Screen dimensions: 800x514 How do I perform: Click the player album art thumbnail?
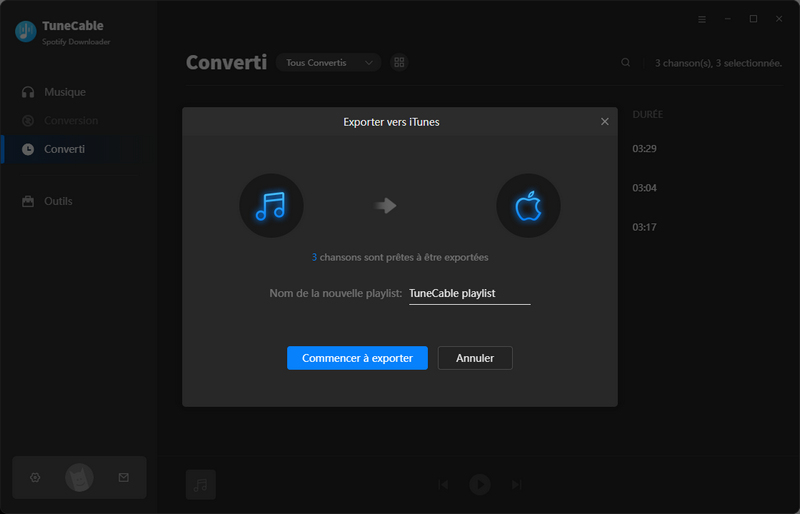point(201,484)
